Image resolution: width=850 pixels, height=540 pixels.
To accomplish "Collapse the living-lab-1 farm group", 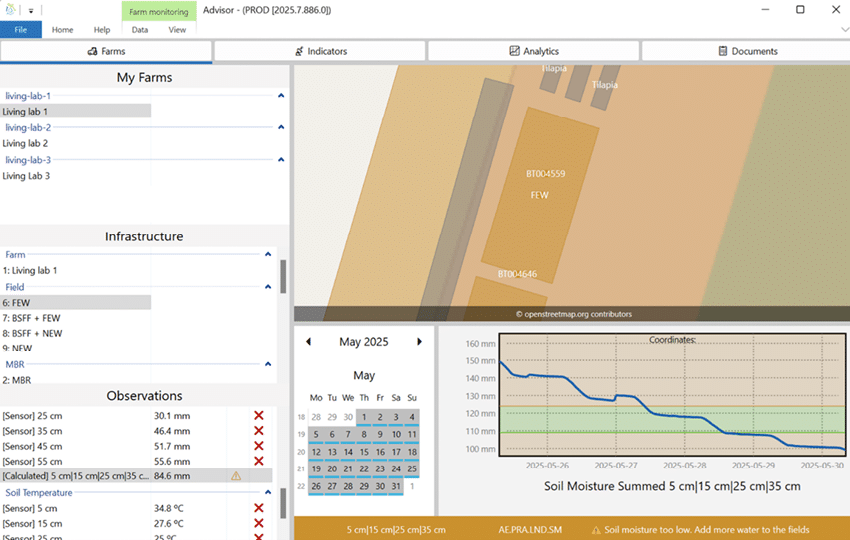I will point(281,96).
